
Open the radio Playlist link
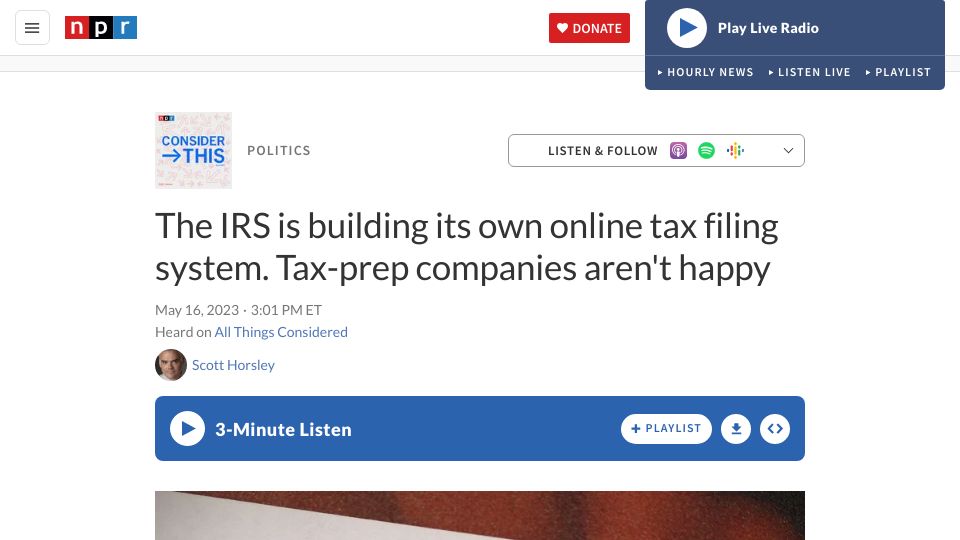[x=898, y=72]
